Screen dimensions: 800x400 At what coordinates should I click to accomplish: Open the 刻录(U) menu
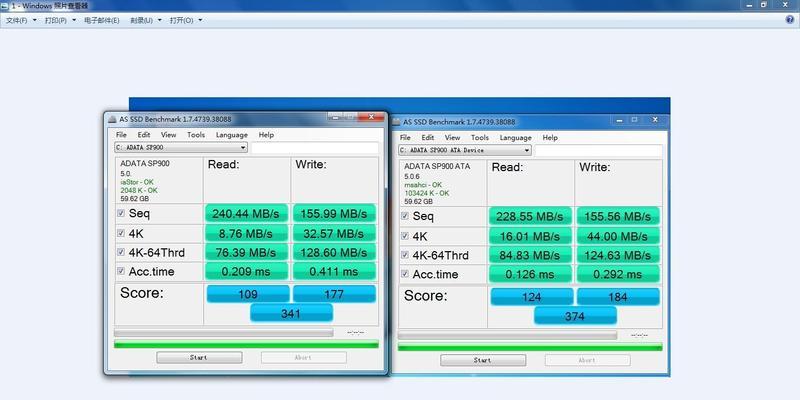[145, 20]
